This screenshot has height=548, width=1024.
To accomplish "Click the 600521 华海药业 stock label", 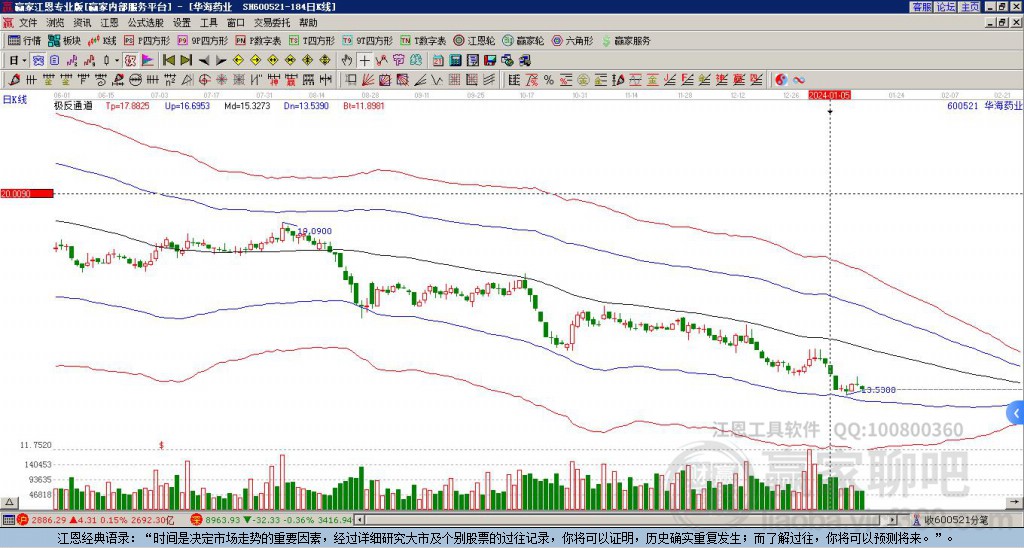I will [984, 106].
